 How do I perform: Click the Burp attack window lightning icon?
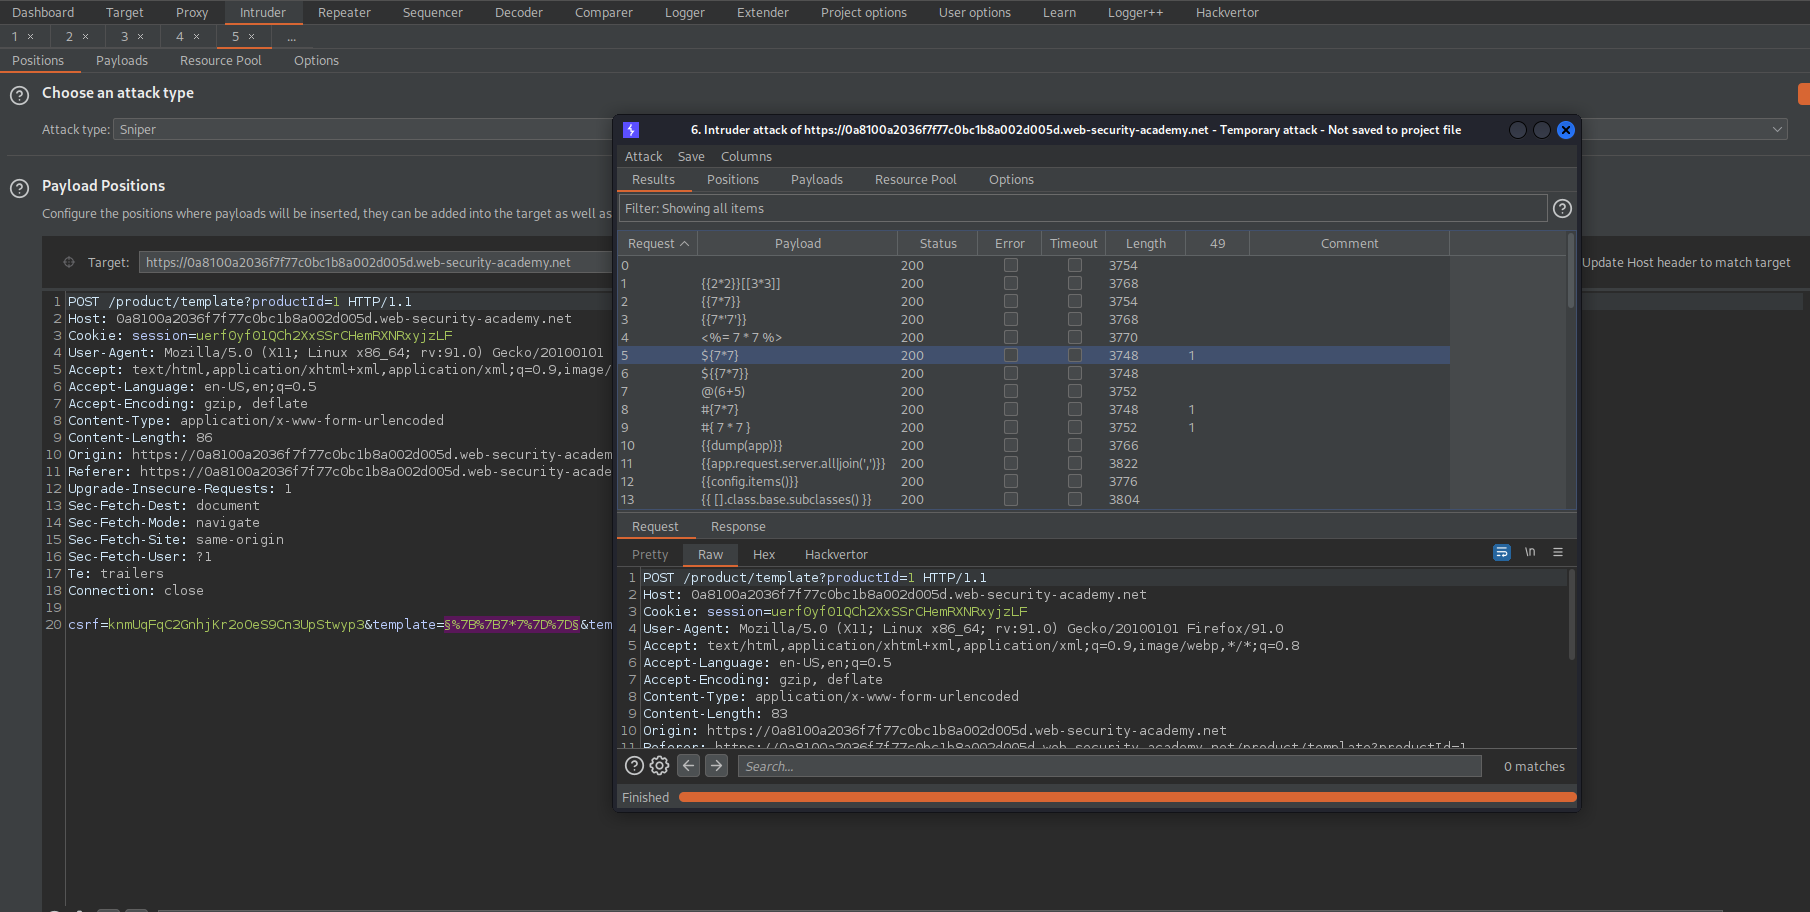[631, 130]
